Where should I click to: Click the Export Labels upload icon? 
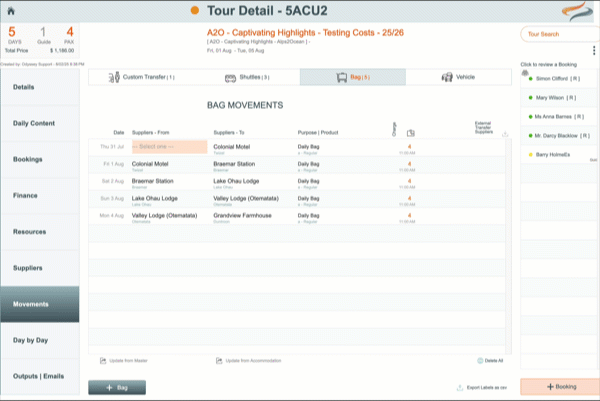[460, 388]
